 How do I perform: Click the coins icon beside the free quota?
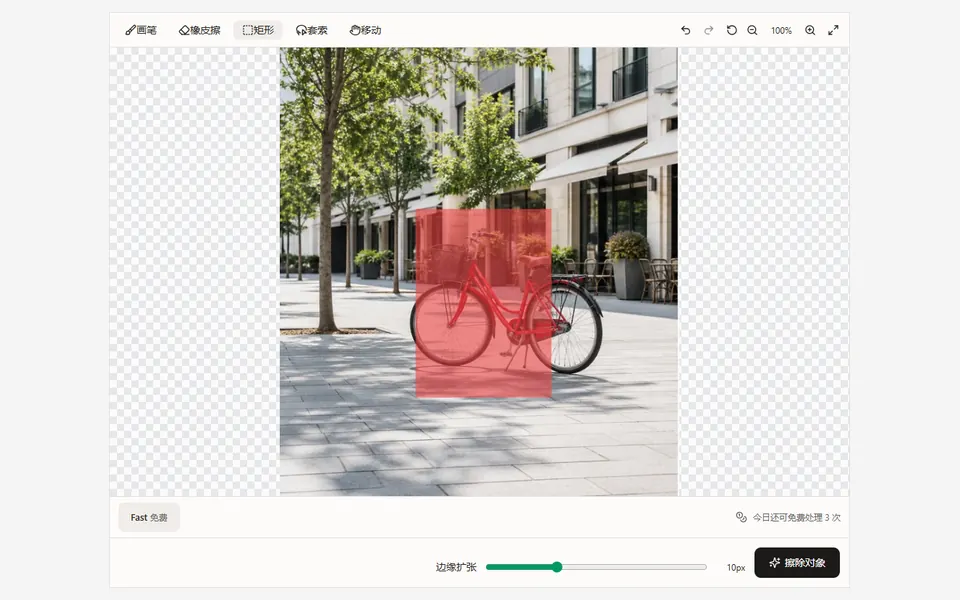[741, 517]
